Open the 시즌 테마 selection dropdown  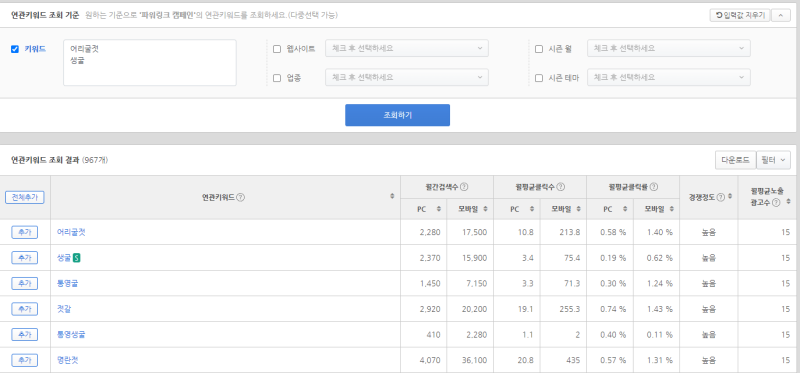[x=669, y=78]
